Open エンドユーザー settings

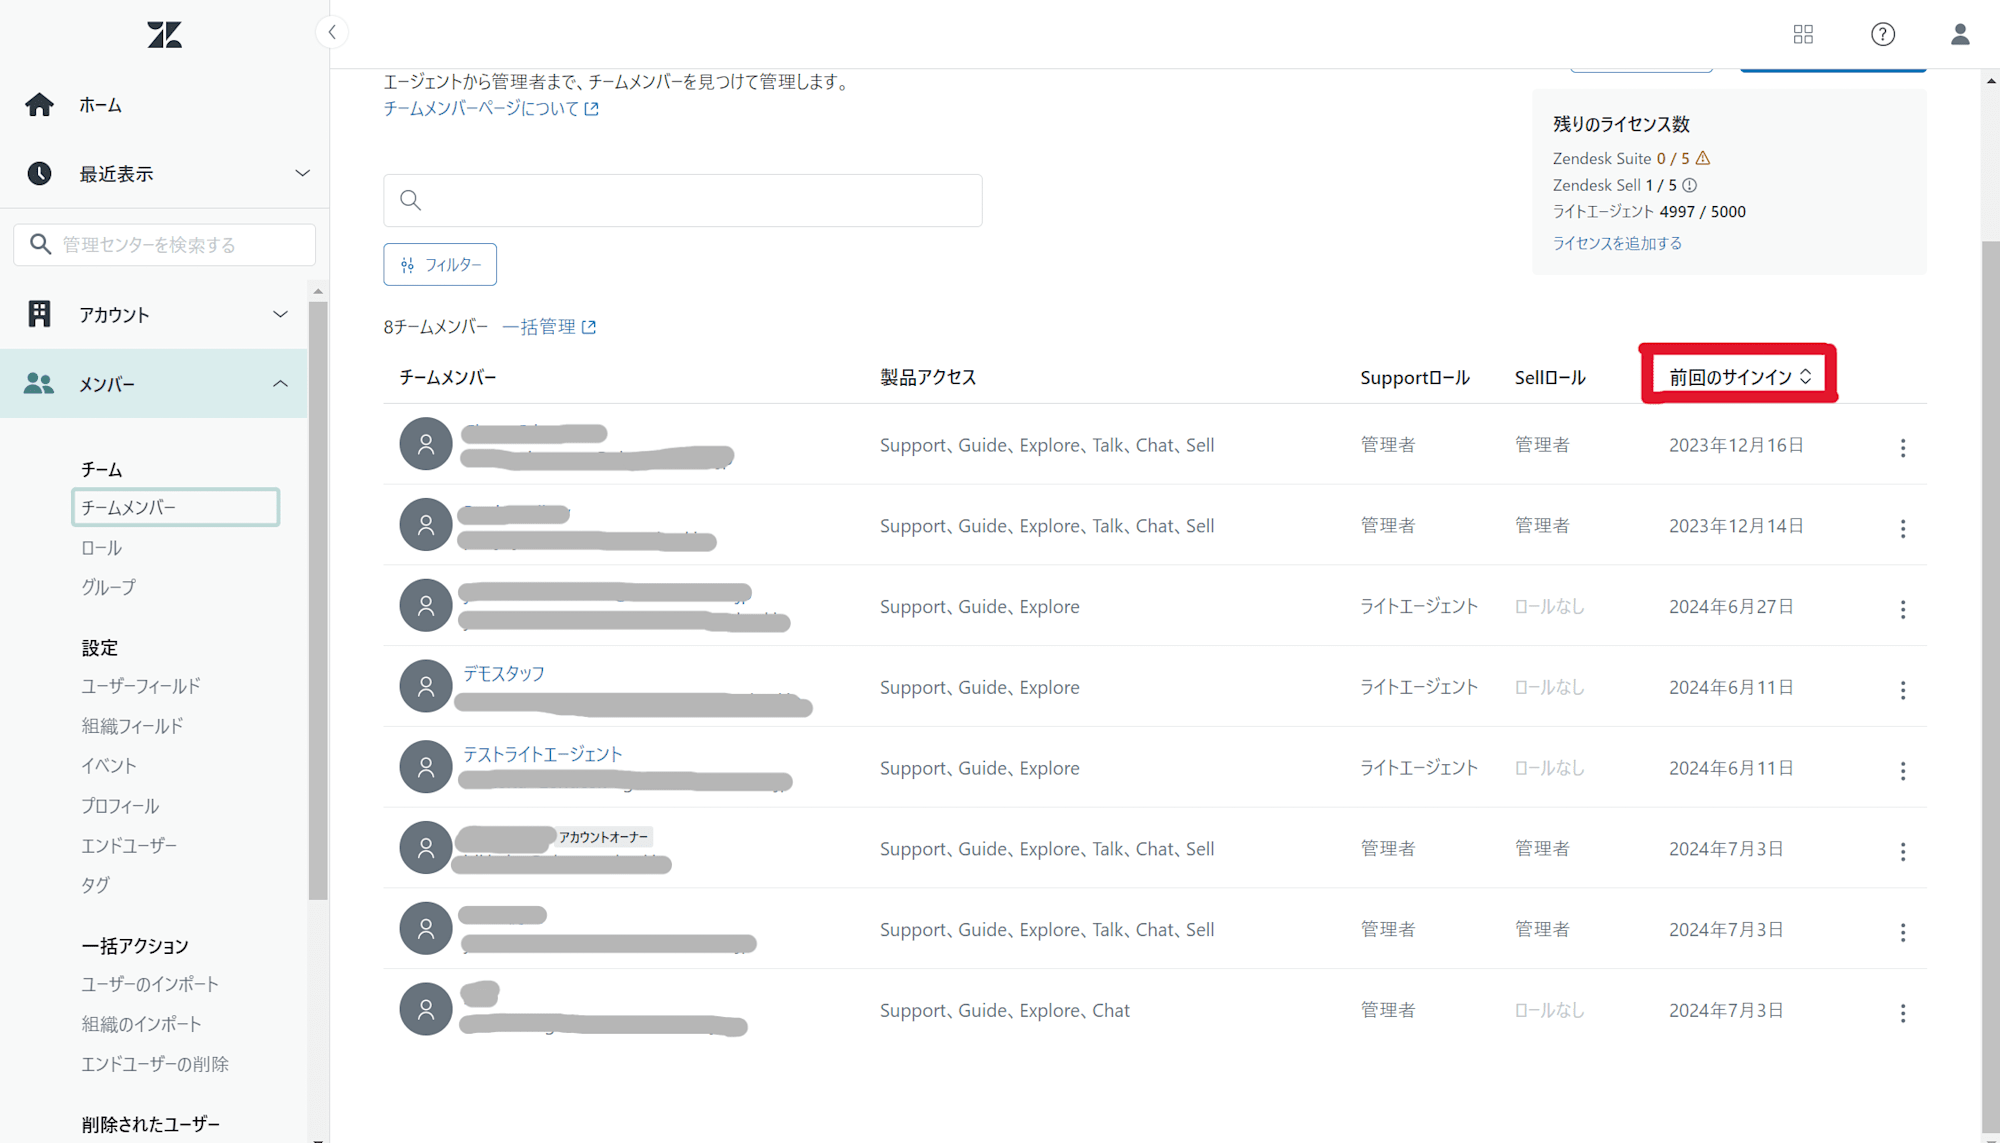[x=129, y=846]
